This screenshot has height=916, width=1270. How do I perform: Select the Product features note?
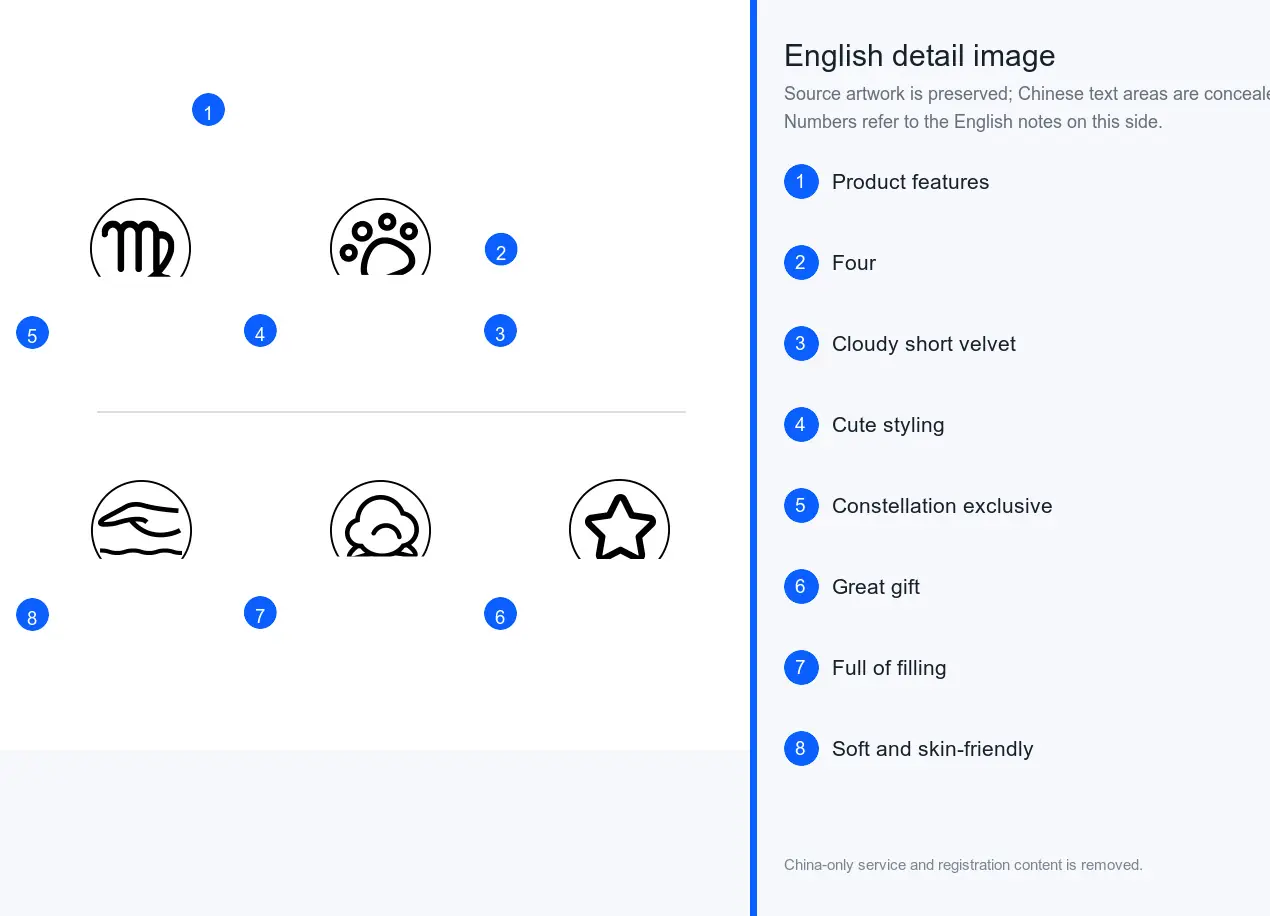click(x=910, y=182)
